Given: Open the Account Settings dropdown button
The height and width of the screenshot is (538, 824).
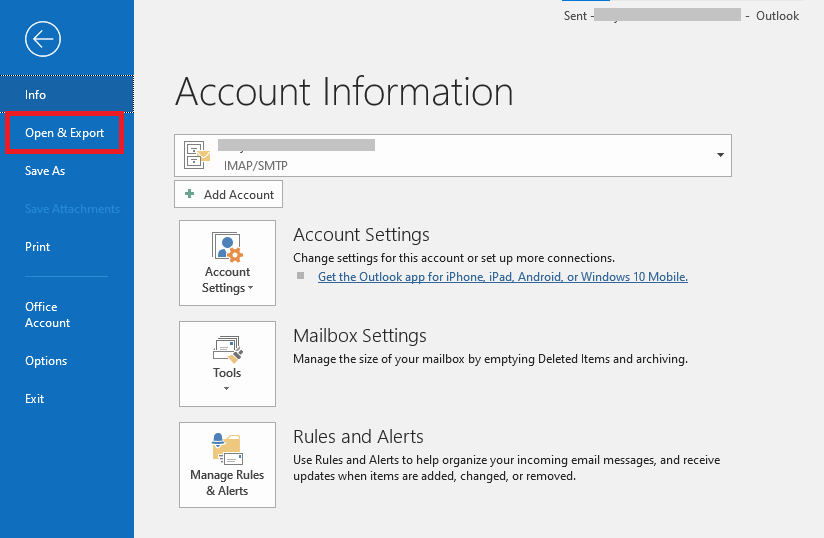Looking at the screenshot, I should click(227, 263).
